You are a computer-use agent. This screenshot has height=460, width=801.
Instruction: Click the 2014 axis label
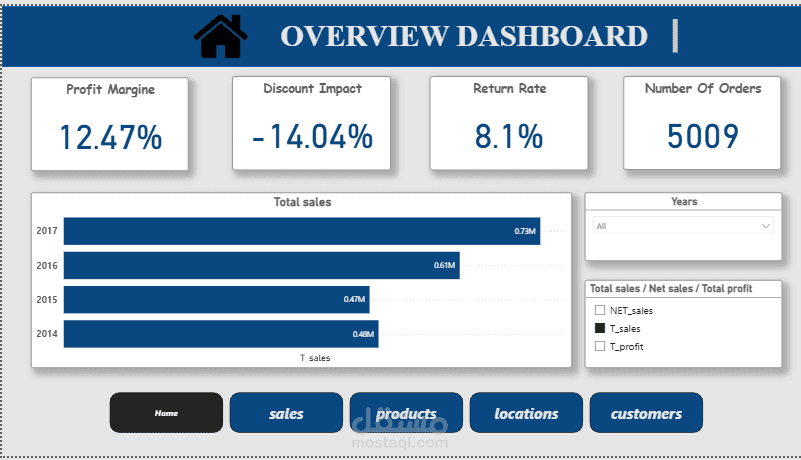46,334
